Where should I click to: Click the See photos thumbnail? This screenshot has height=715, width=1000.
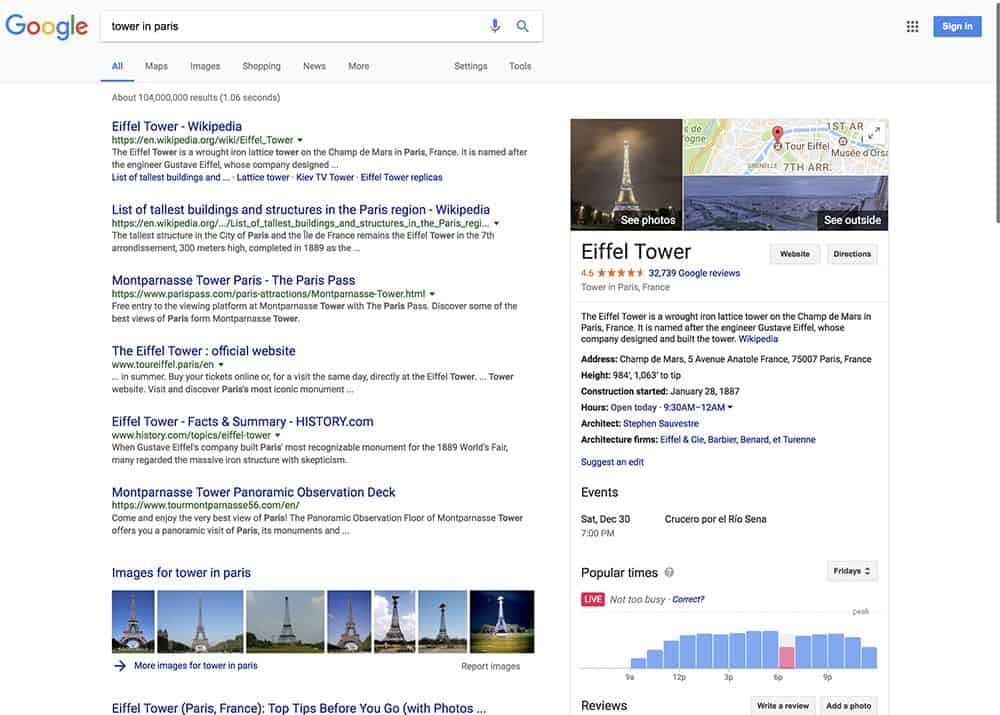pos(626,174)
